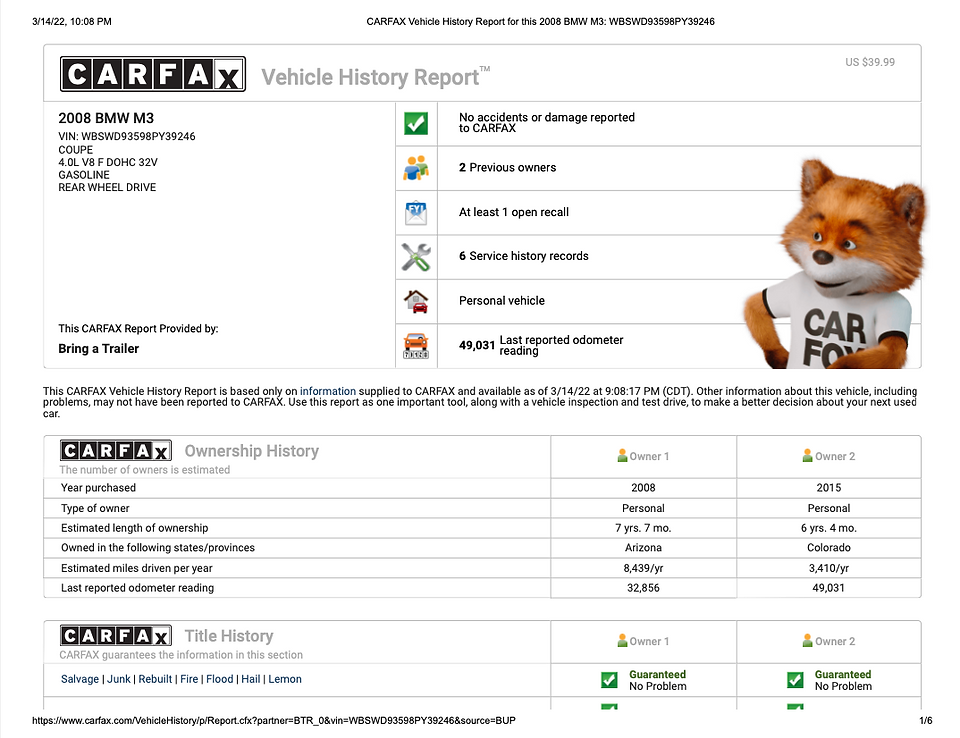Click the 'Arizona' state cell
The width and height of the screenshot is (960, 738).
(643, 548)
